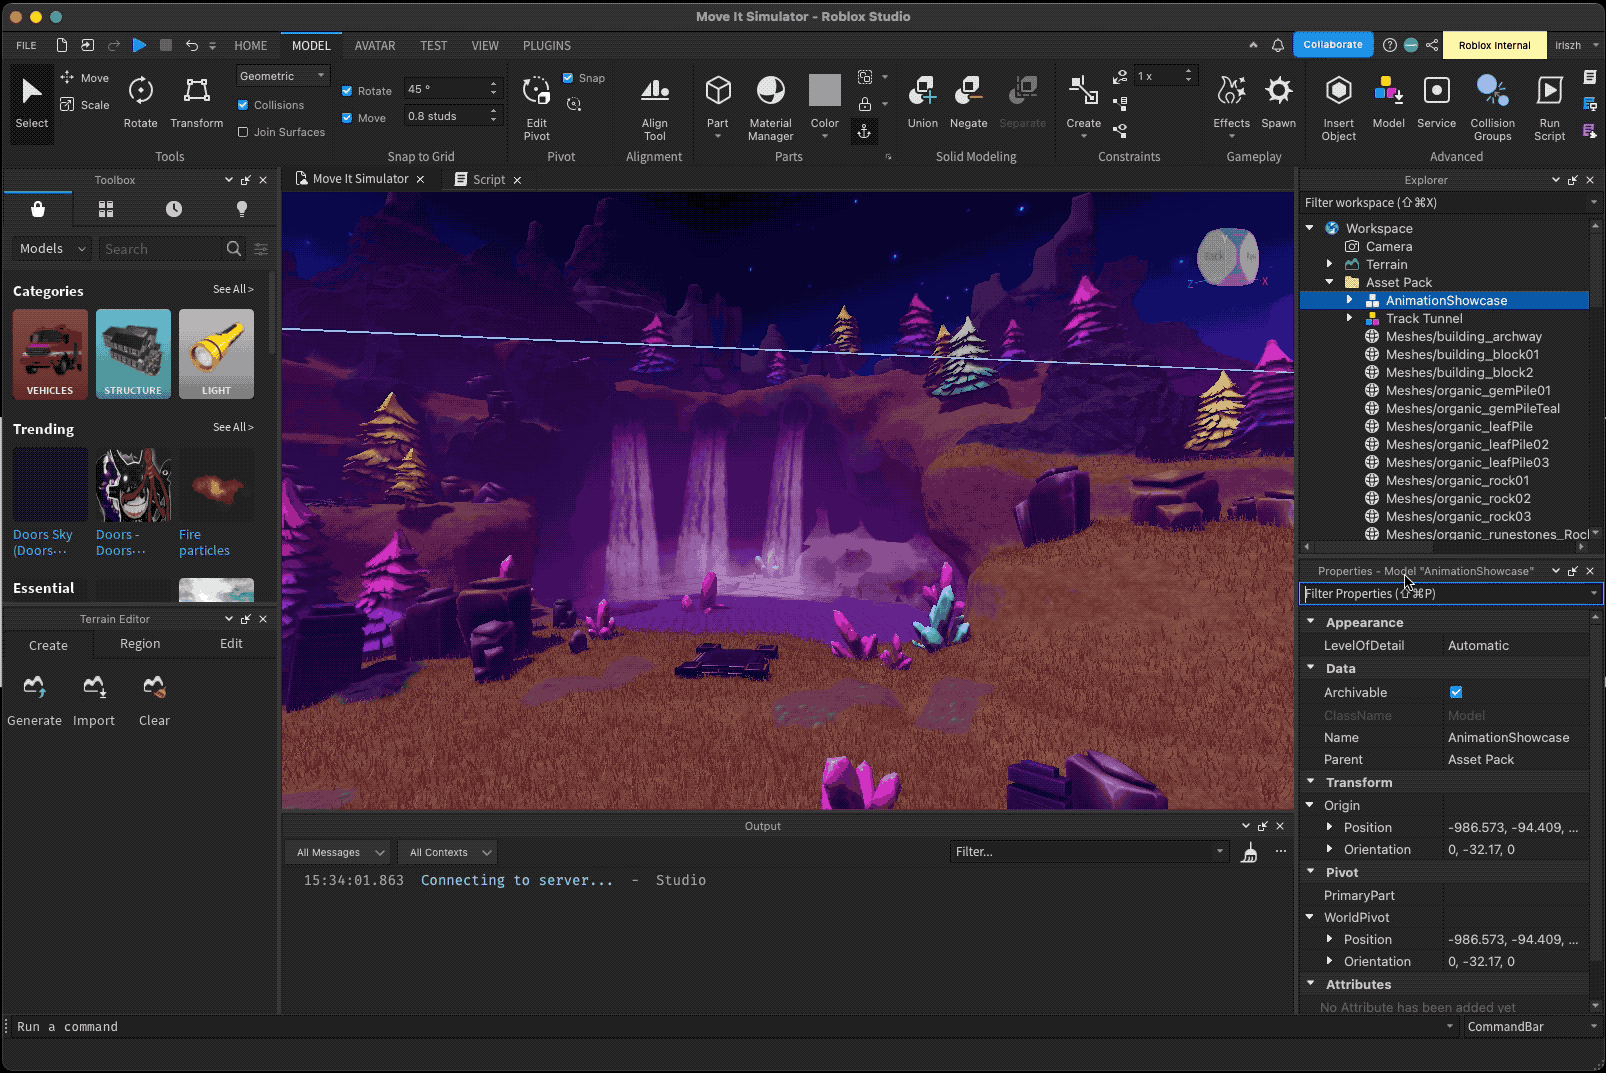The width and height of the screenshot is (1606, 1073).
Task: Click the Collaborate button
Action: 1332,45
